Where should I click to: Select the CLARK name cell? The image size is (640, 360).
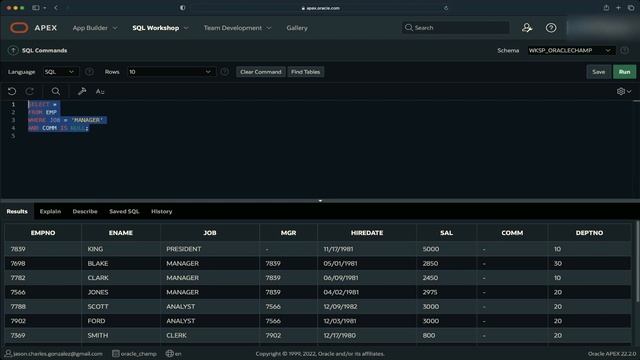pos(121,278)
